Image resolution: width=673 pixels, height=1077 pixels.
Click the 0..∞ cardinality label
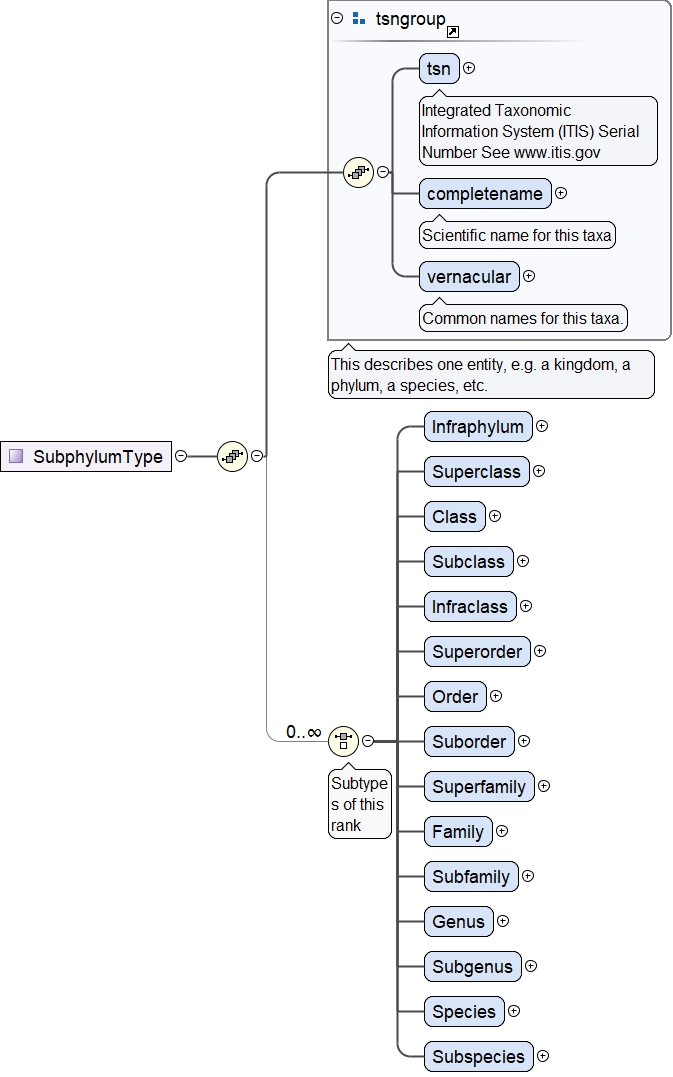point(304,732)
